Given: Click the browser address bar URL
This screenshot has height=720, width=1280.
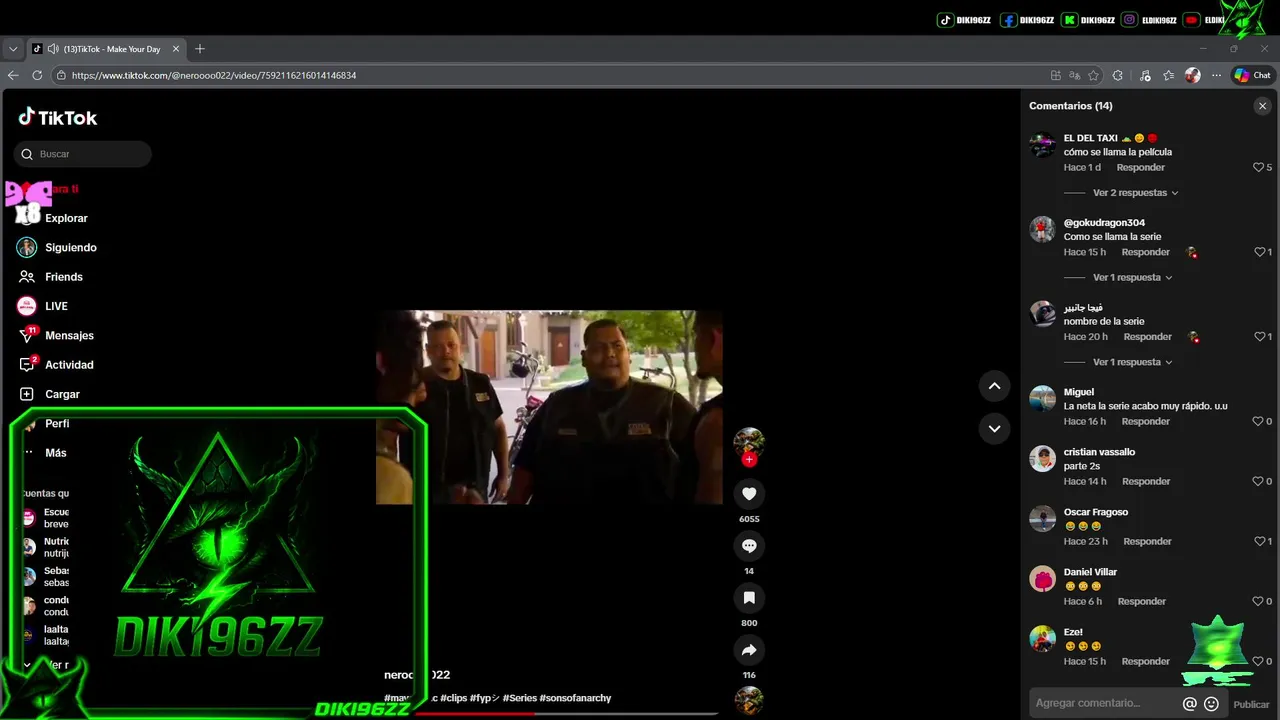Looking at the screenshot, I should click(214, 75).
